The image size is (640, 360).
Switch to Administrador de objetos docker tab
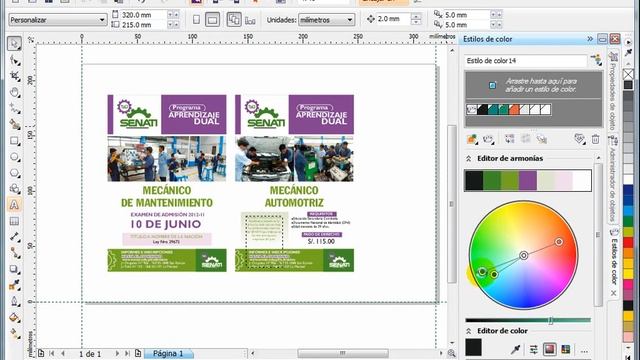613,180
